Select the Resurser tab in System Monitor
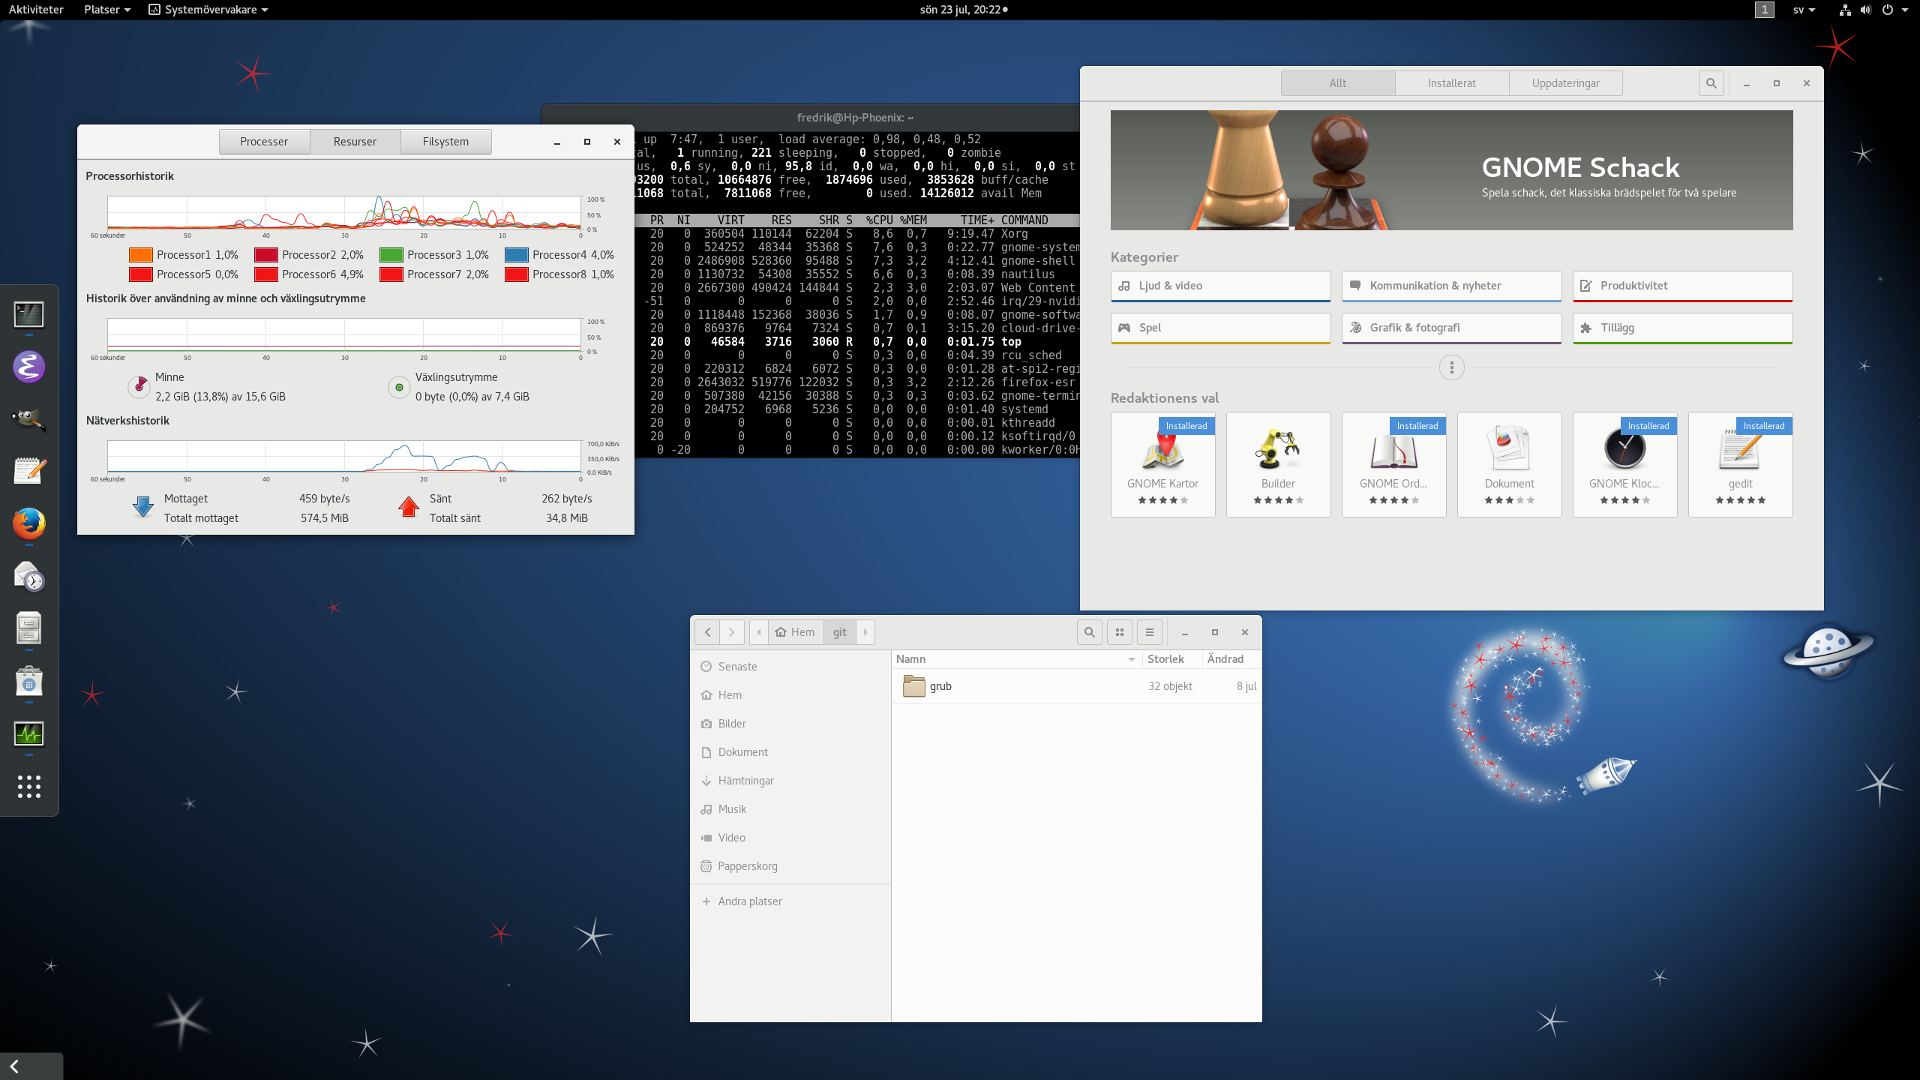 pyautogui.click(x=353, y=141)
